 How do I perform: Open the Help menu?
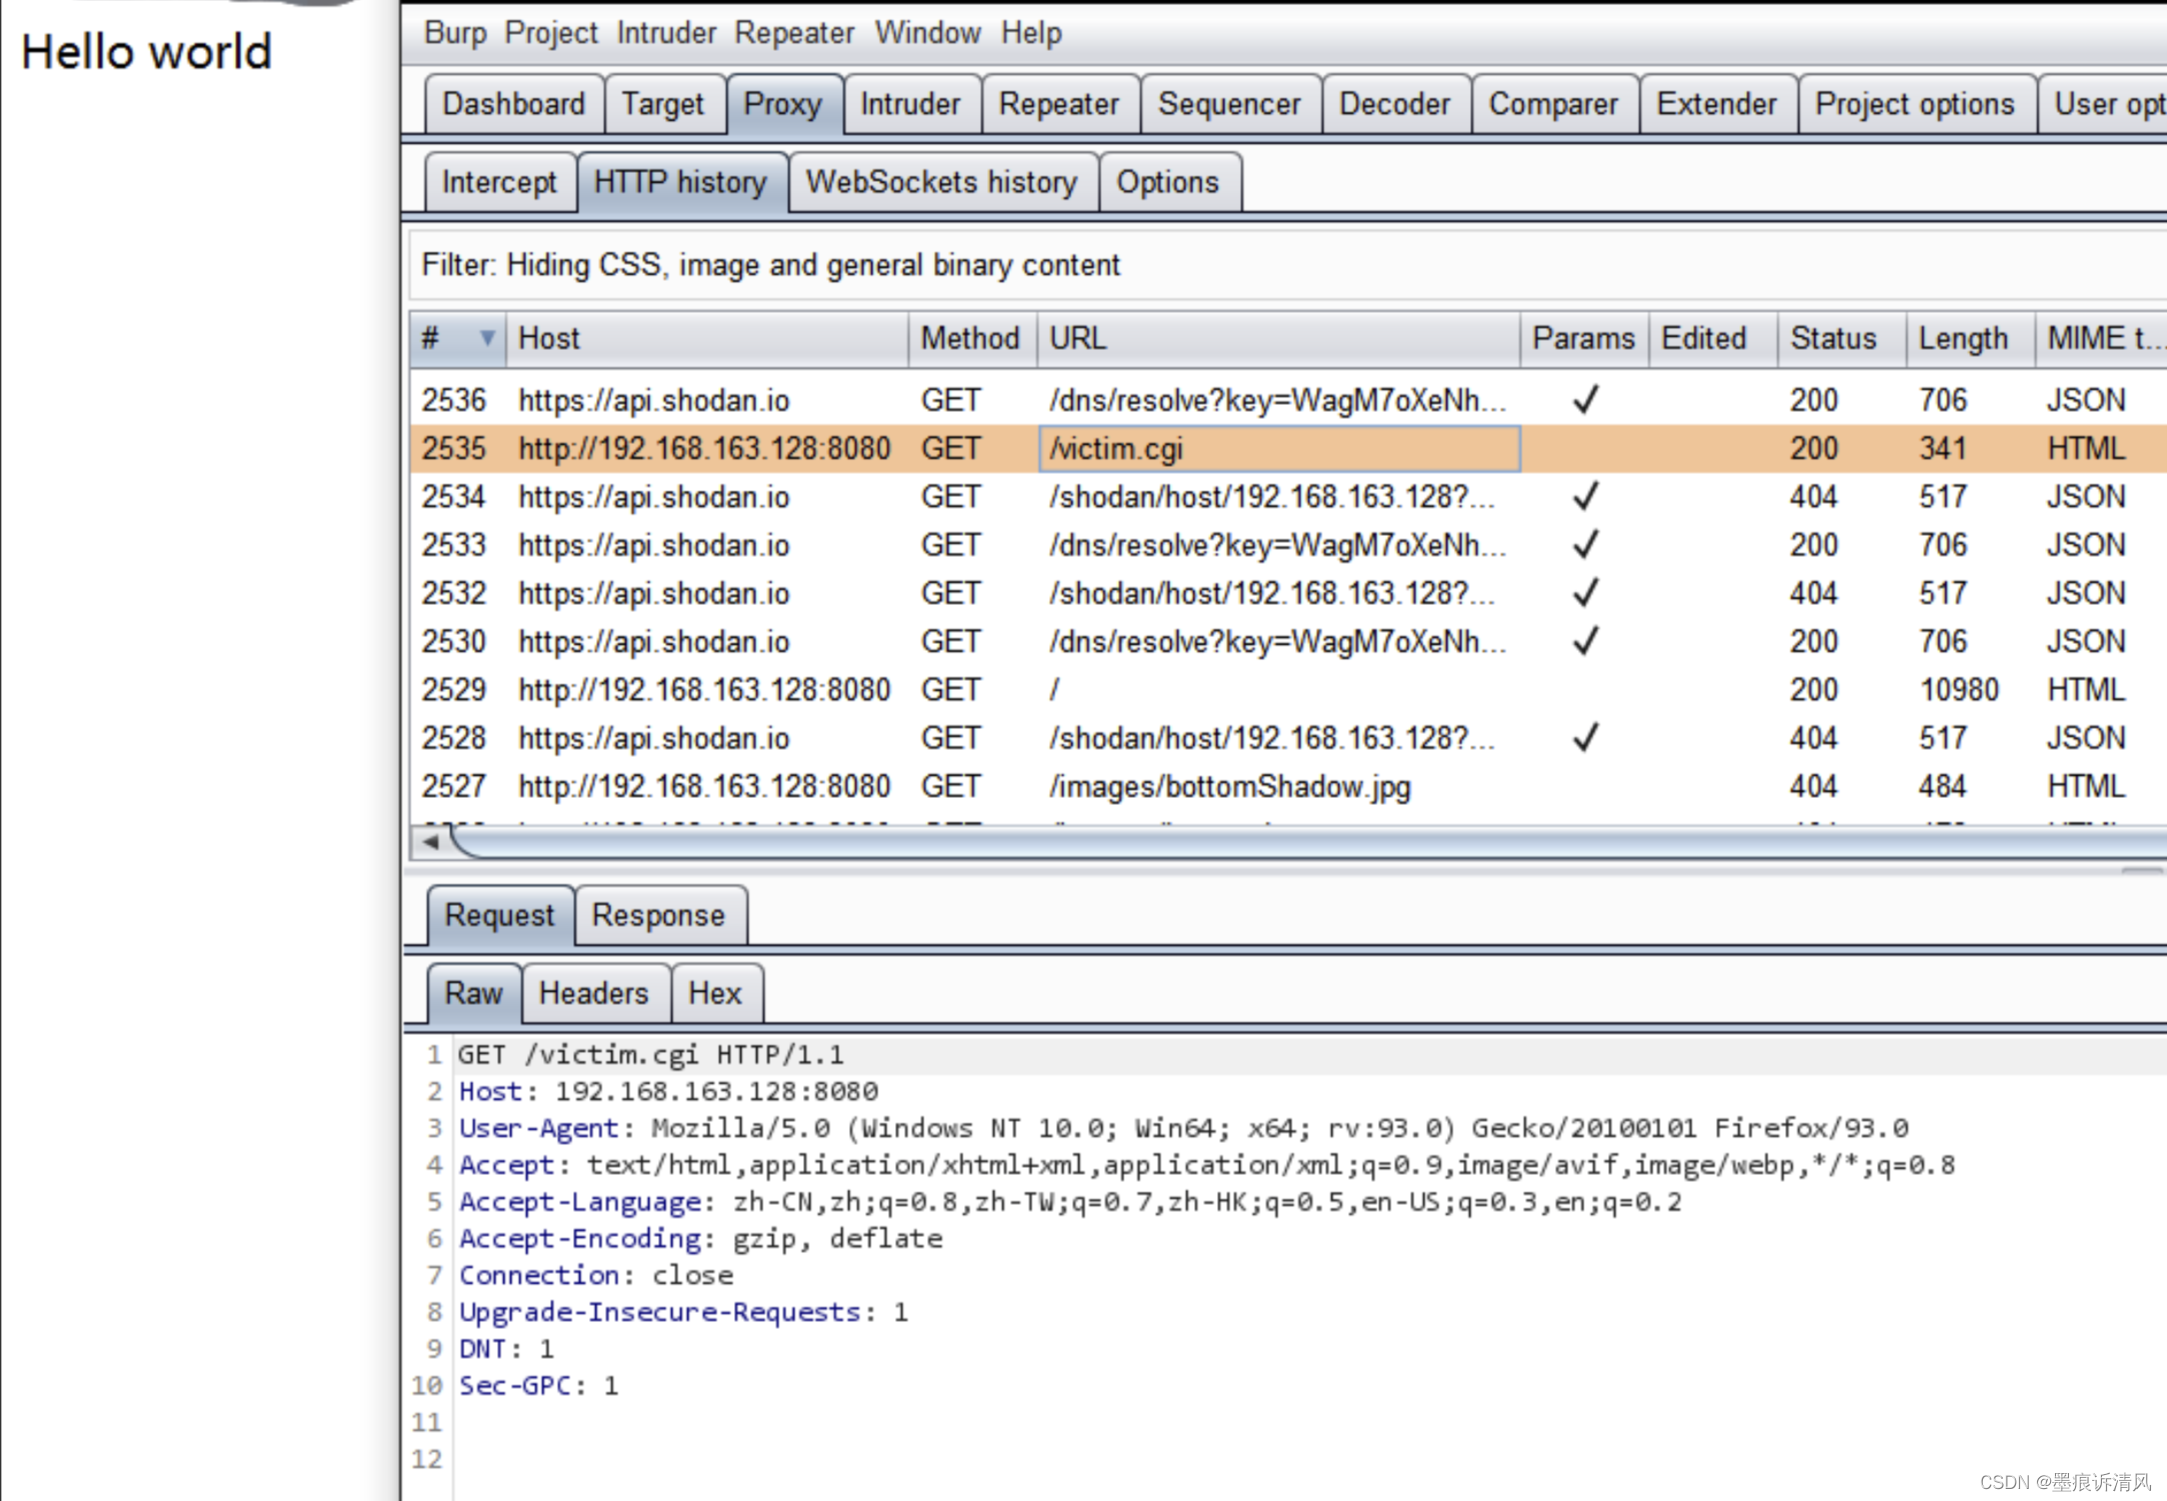point(1031,33)
